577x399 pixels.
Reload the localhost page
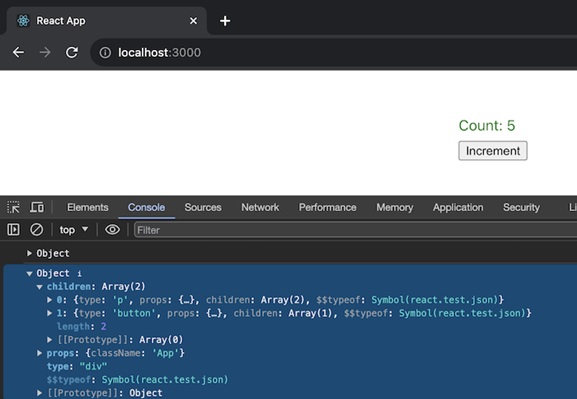pyautogui.click(x=72, y=53)
